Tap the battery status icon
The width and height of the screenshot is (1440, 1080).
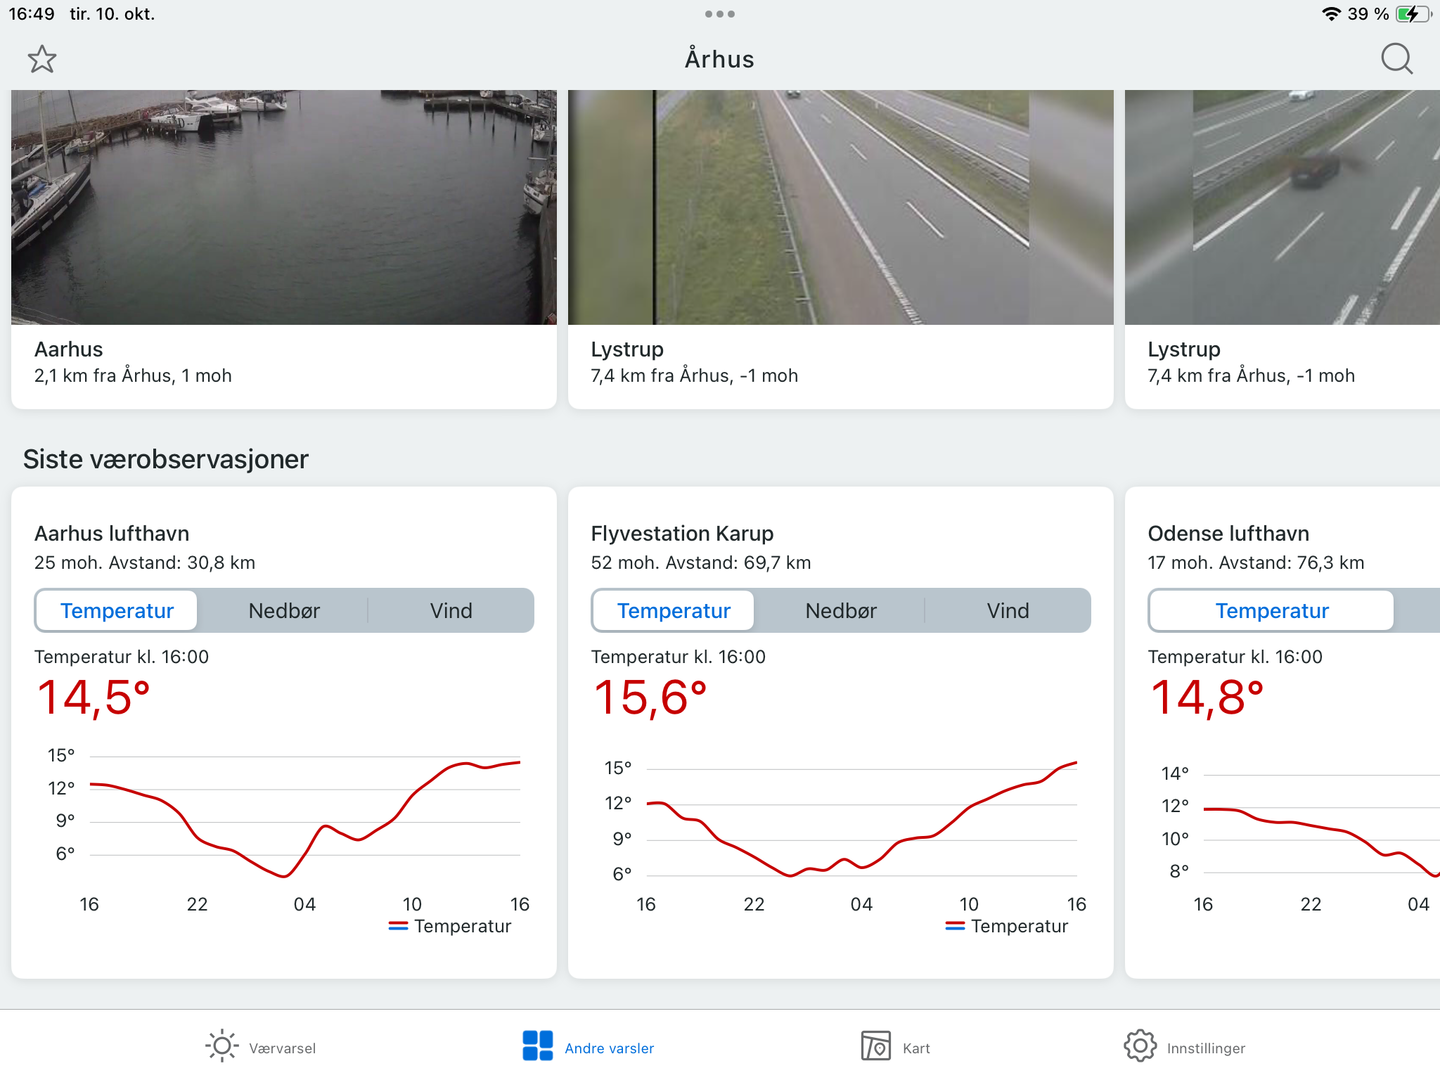(x=1412, y=14)
